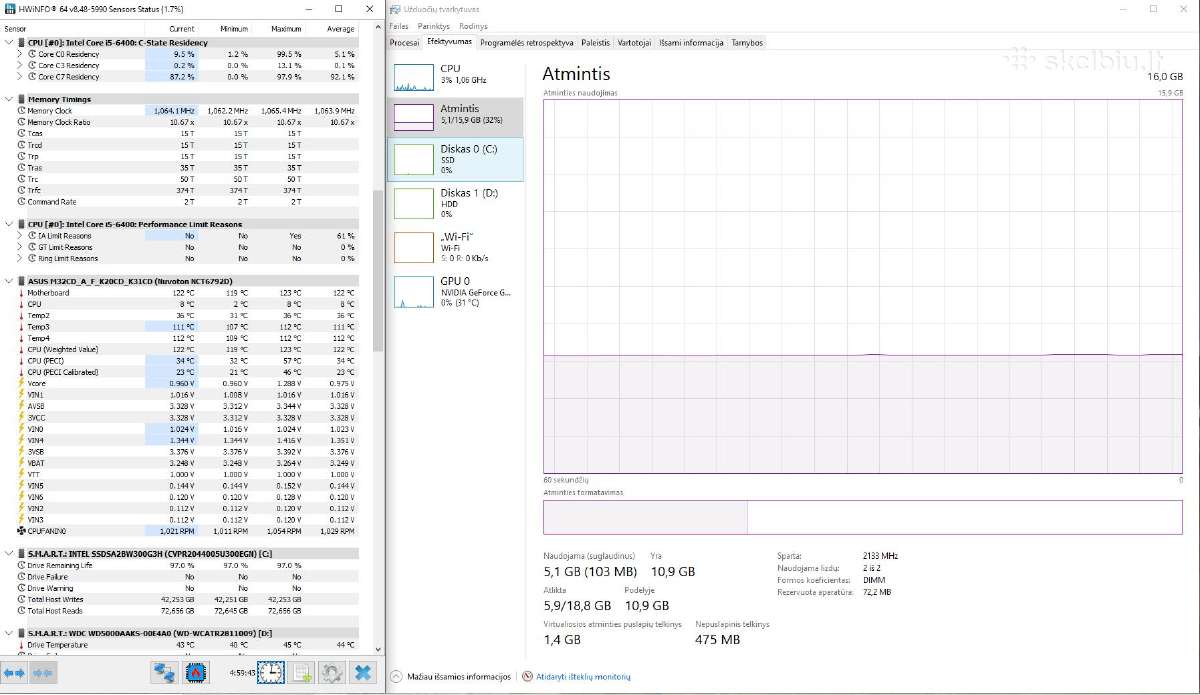Expand Core C7 Residency row
The height and width of the screenshot is (695, 1200).
(x=20, y=76)
